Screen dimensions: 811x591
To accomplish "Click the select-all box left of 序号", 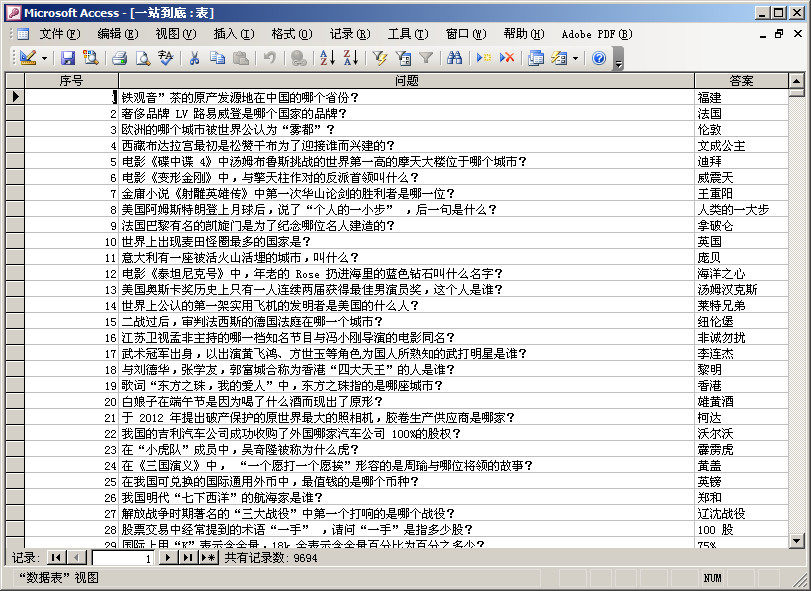I will coord(15,81).
